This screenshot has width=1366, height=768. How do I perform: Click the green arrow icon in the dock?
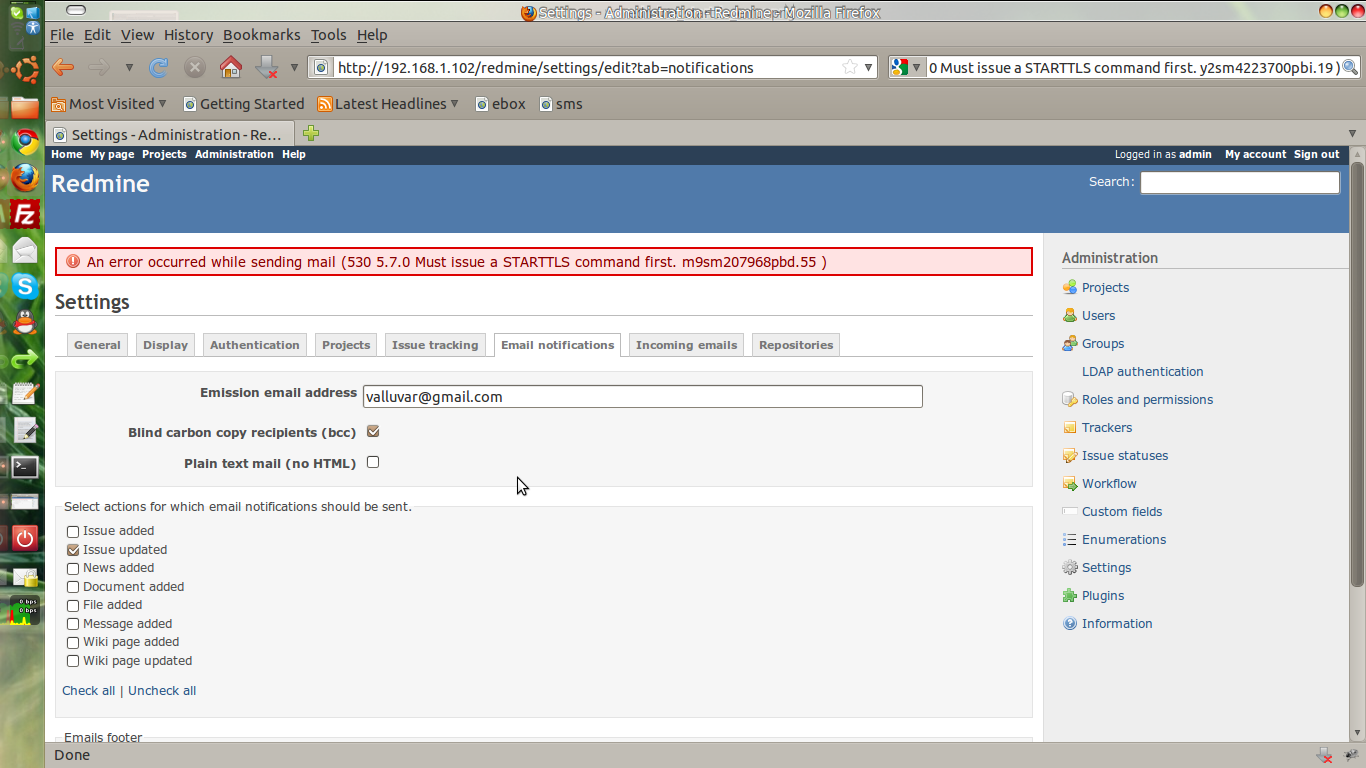pos(25,358)
